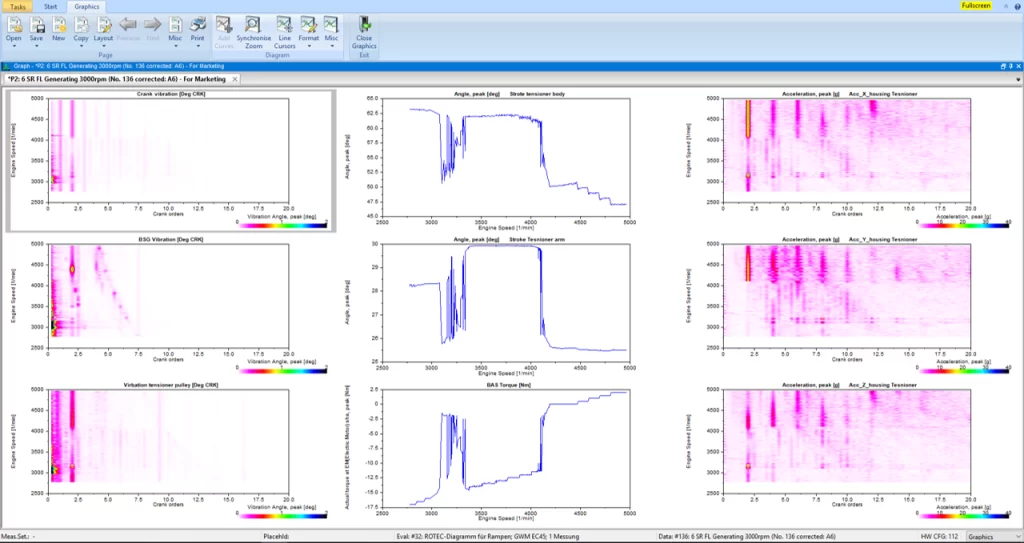Image resolution: width=1024 pixels, height=543 pixels.
Task: Click Close Graphics exit icon
Action: click(364, 25)
